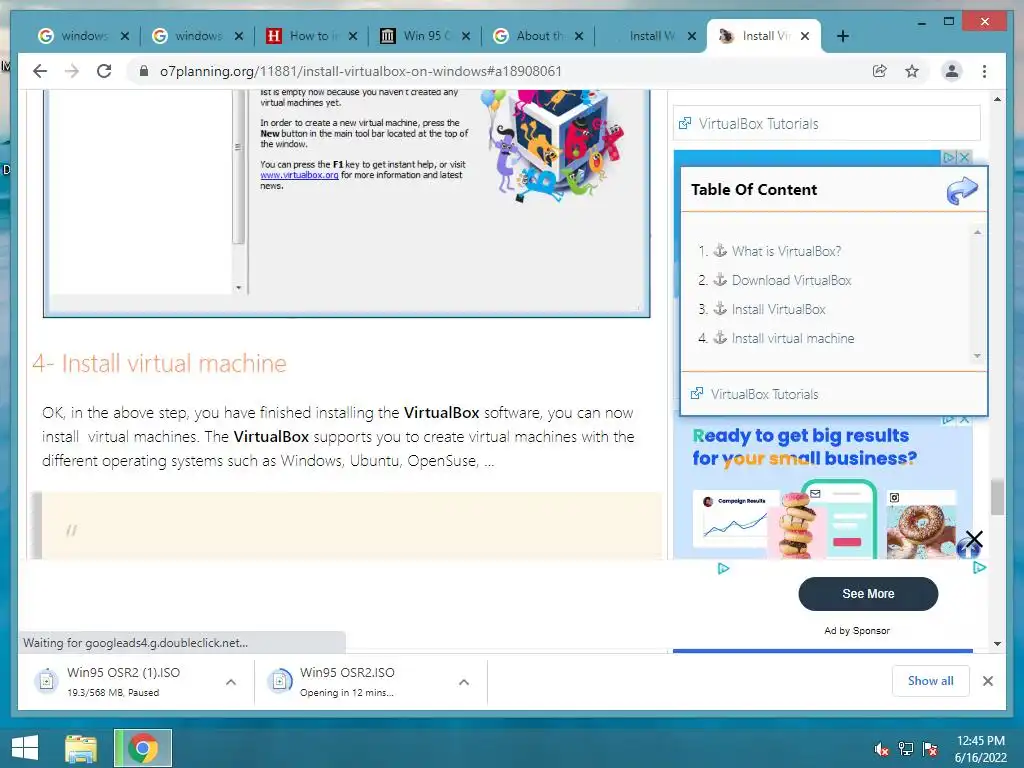
Task: Open VirtualBox Tutorials link below table of contents
Action: coord(764,394)
